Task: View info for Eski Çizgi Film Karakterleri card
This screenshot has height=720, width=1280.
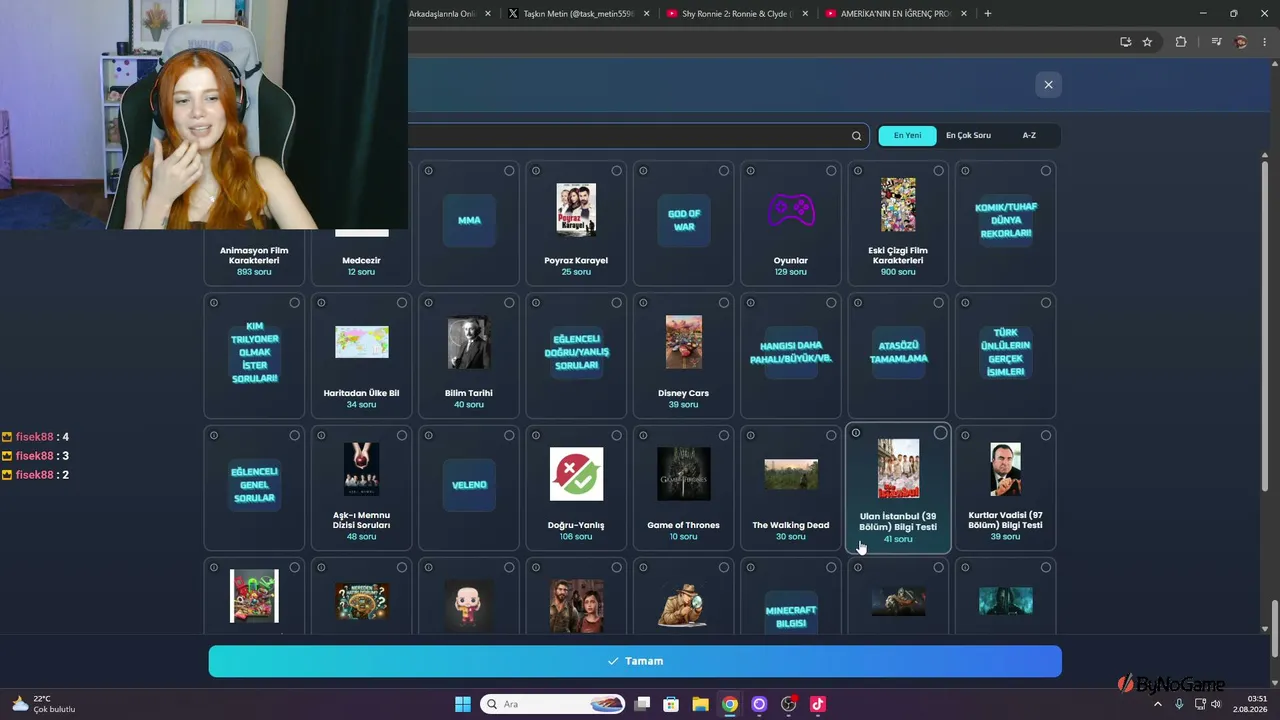Action: (x=857, y=171)
